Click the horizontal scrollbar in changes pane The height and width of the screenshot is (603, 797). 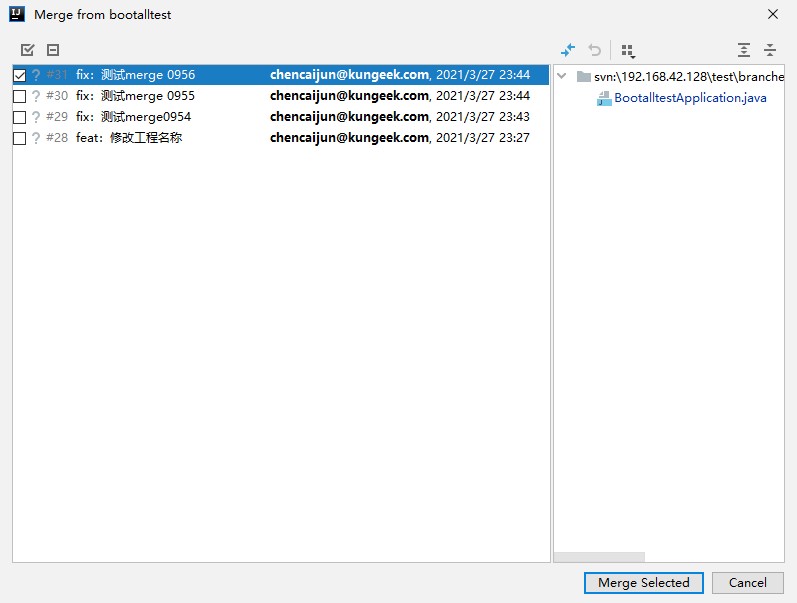(x=600, y=557)
